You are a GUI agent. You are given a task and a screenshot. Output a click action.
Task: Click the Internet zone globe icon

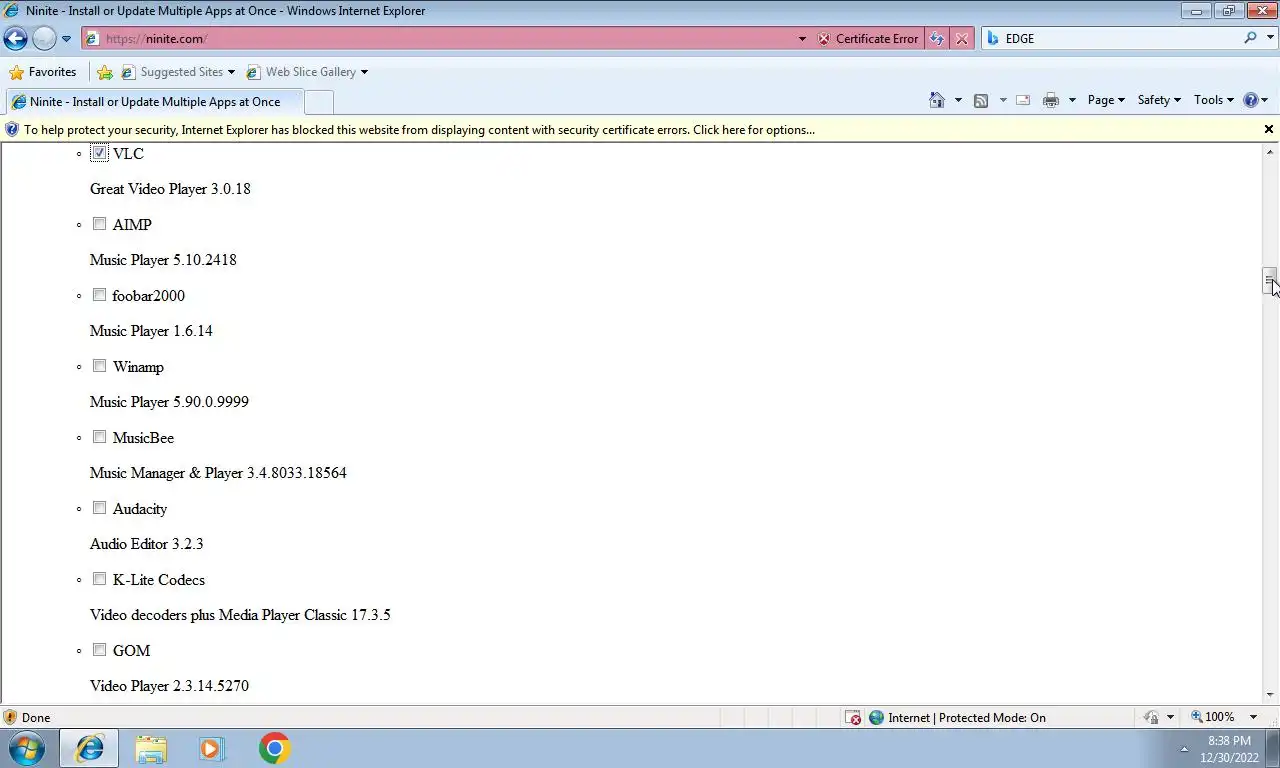click(876, 718)
